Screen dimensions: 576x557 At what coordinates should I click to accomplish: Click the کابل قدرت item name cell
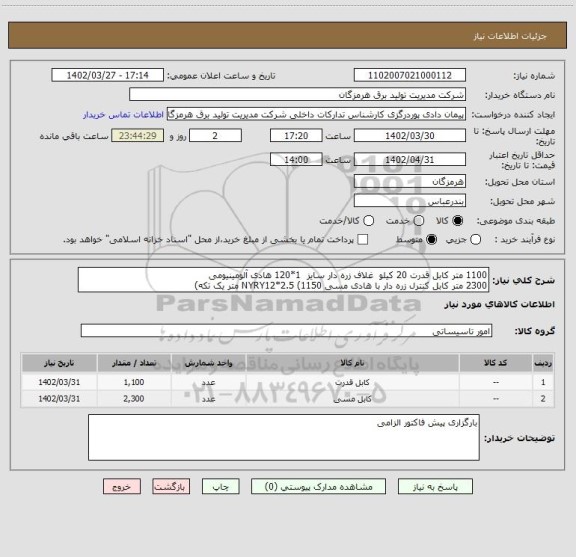(x=352, y=382)
